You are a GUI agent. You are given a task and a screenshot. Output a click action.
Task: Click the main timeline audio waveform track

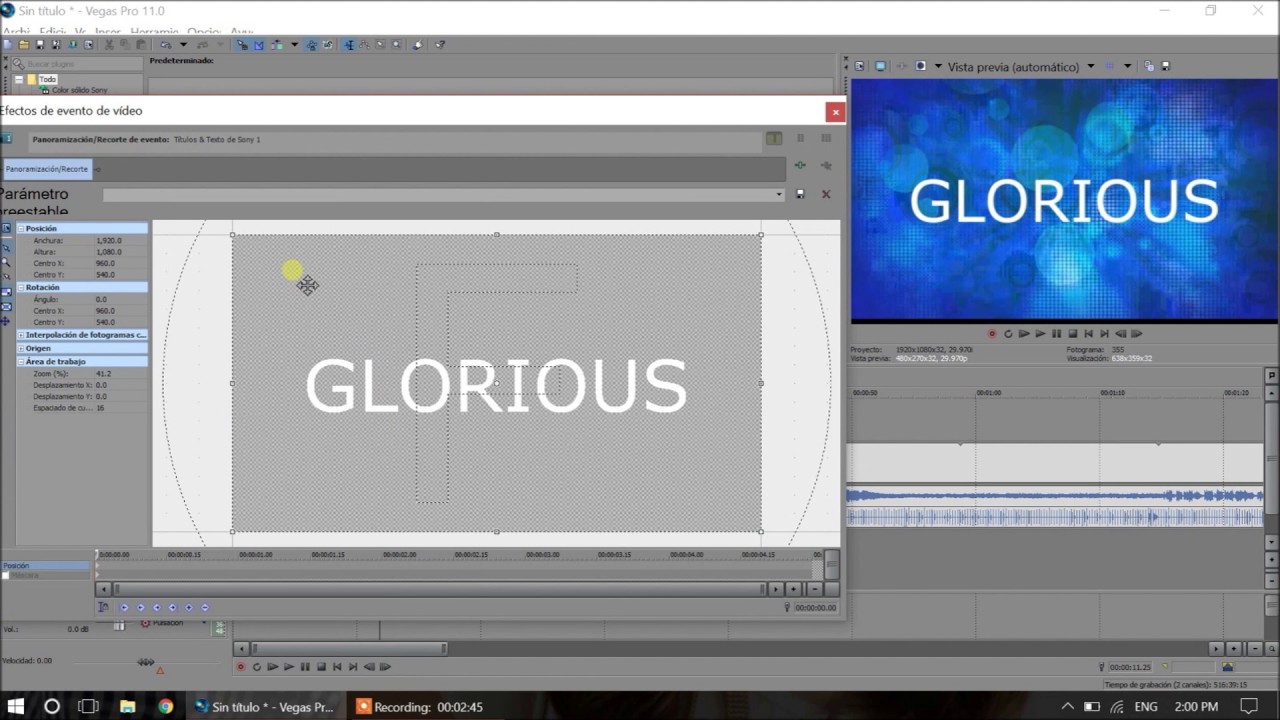(x=1055, y=506)
